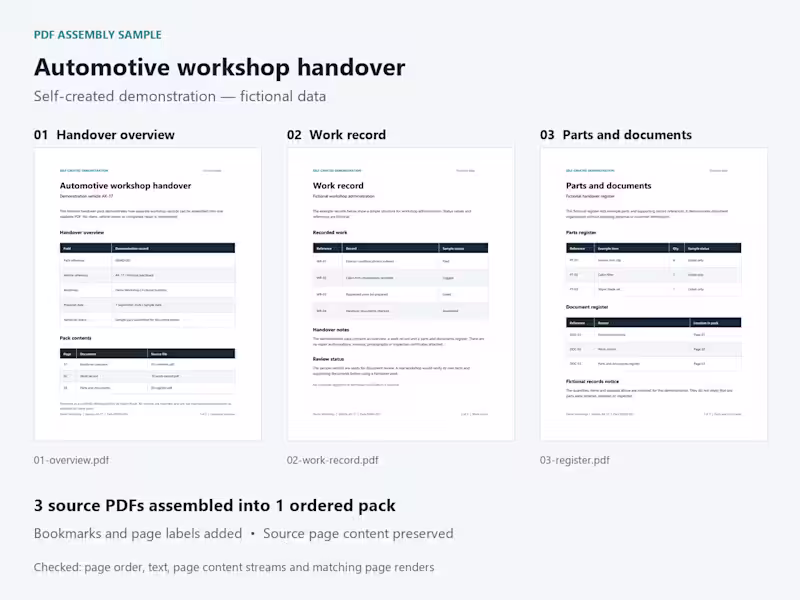Viewport: 800px width, 600px height.
Task: Click the 'Work record' title inside second page
Action: click(x=338, y=186)
